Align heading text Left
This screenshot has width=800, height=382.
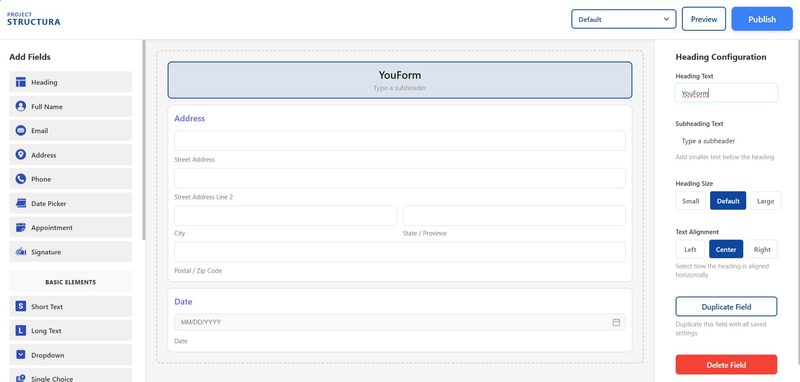click(690, 249)
